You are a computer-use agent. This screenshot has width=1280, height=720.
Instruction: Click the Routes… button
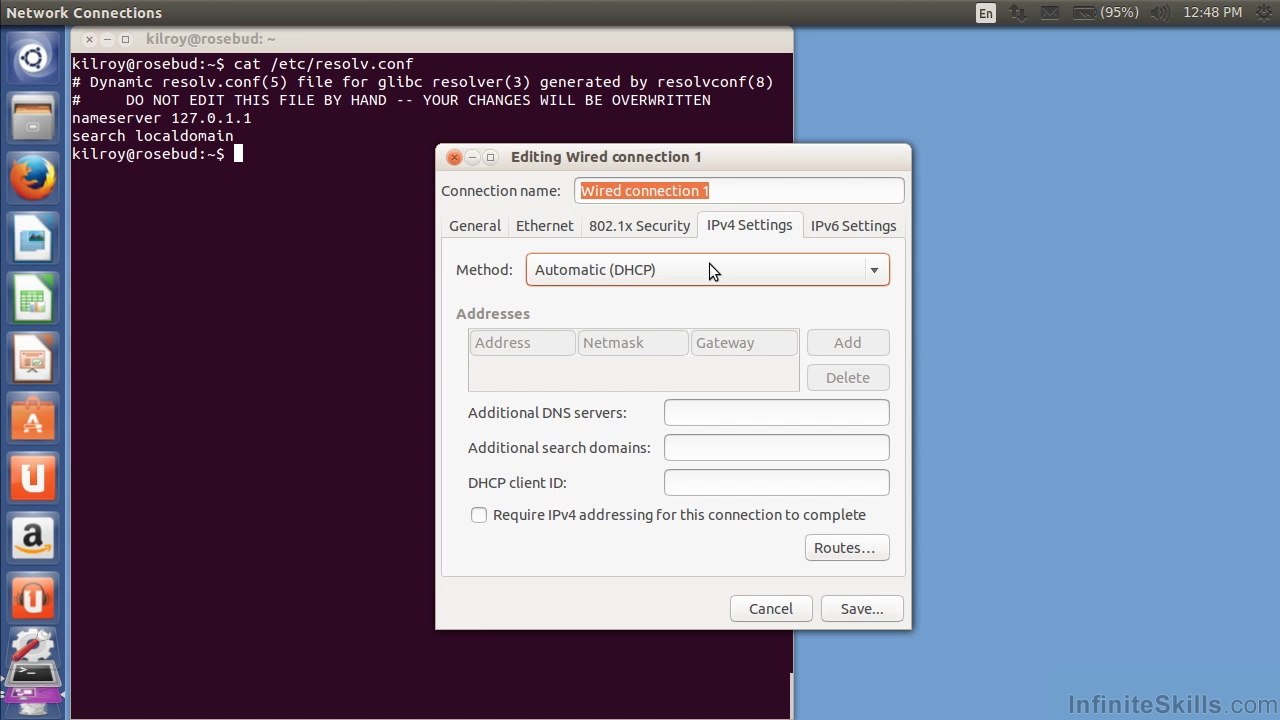tap(846, 548)
